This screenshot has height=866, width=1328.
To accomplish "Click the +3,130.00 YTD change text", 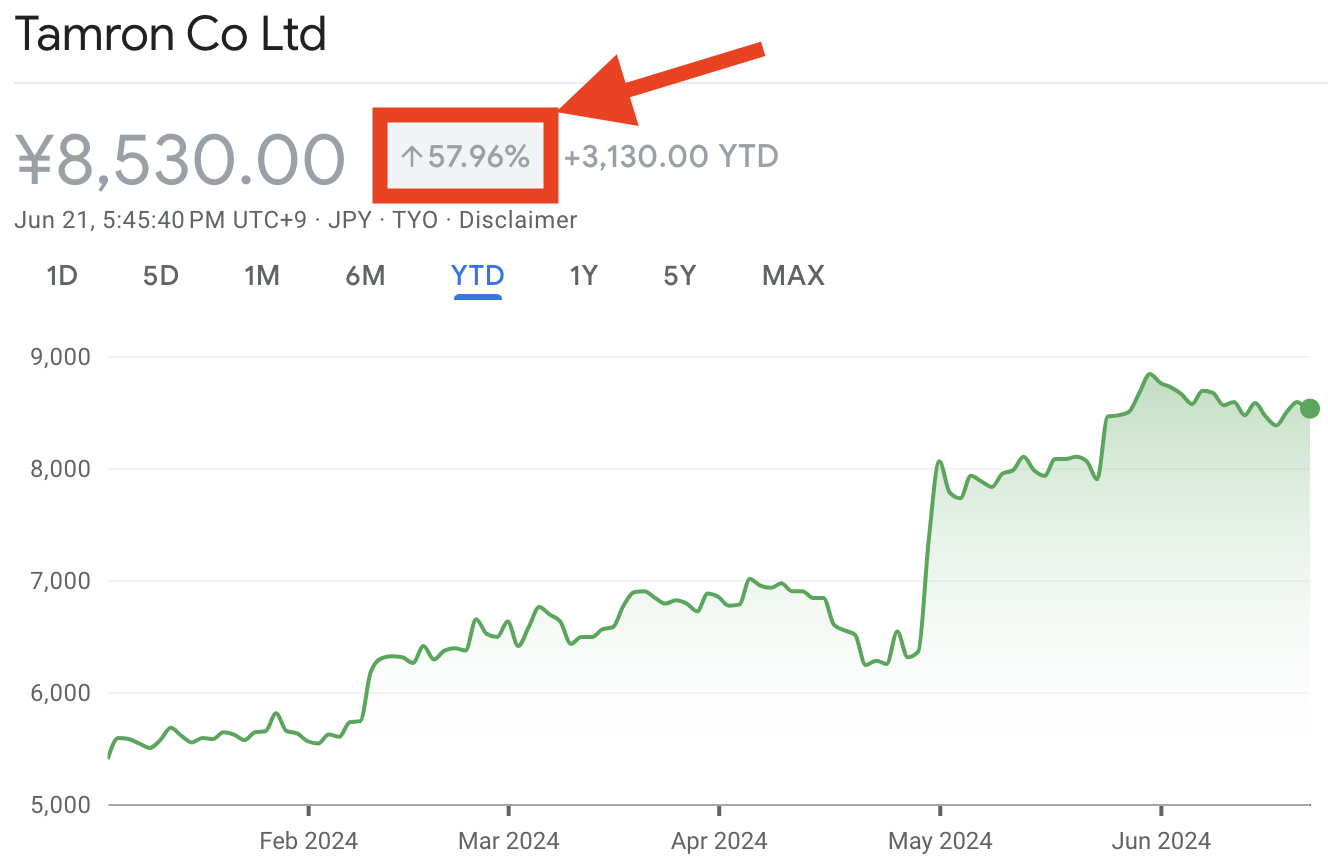I will coord(671,157).
